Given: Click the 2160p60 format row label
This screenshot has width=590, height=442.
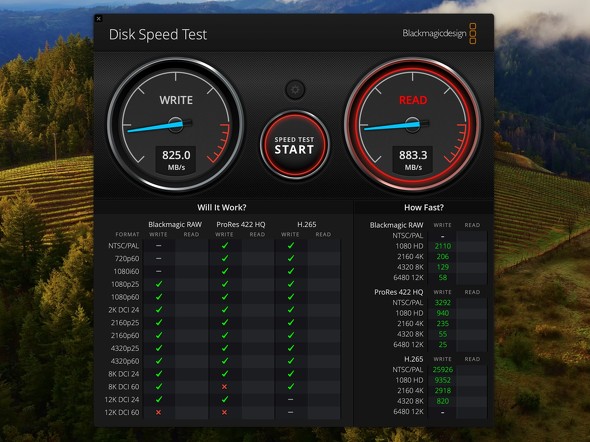Looking at the screenshot, I should pyautogui.click(x=125, y=336).
